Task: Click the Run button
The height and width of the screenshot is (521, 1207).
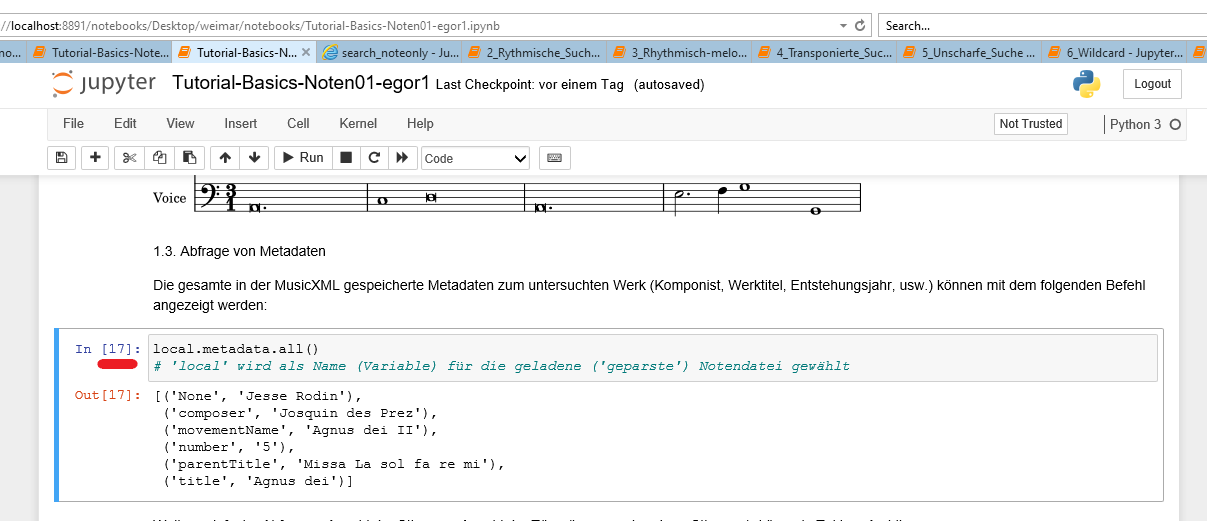Action: click(301, 158)
